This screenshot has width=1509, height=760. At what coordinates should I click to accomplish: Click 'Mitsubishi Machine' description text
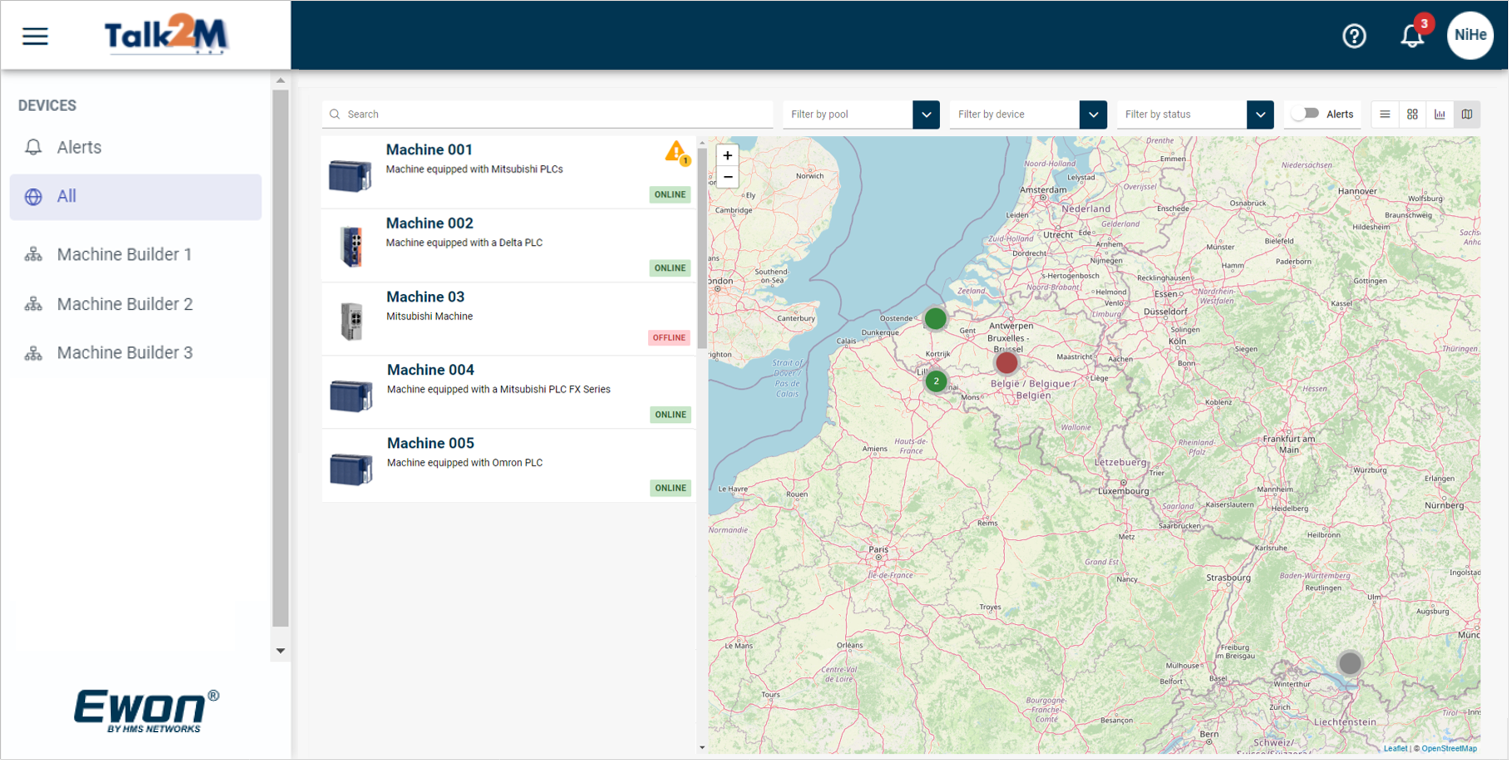point(430,316)
